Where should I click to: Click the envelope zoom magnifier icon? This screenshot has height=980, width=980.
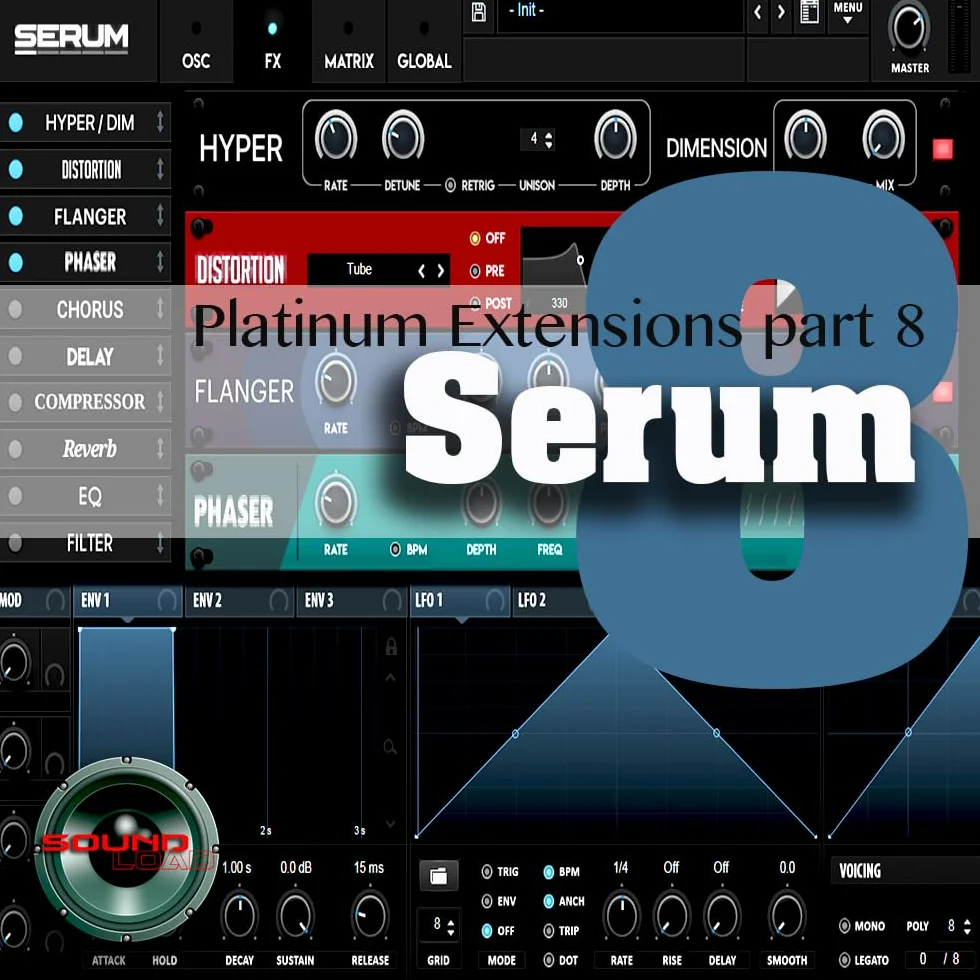pyautogui.click(x=390, y=747)
